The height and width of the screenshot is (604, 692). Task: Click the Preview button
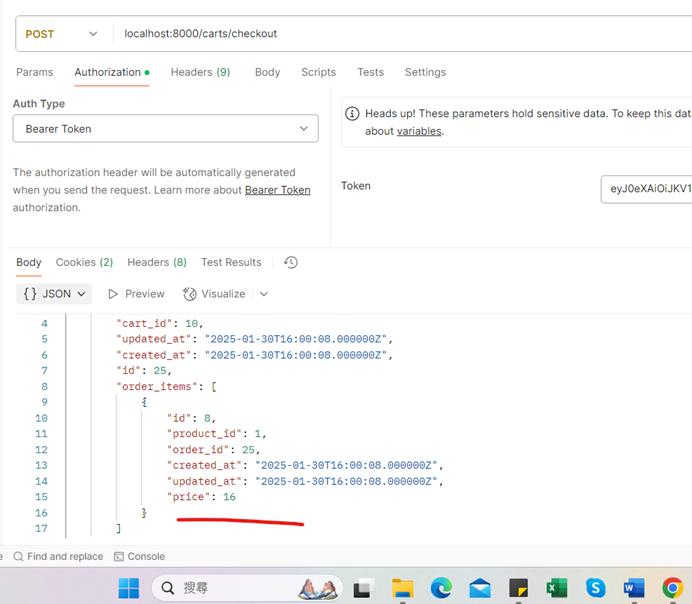(136, 294)
